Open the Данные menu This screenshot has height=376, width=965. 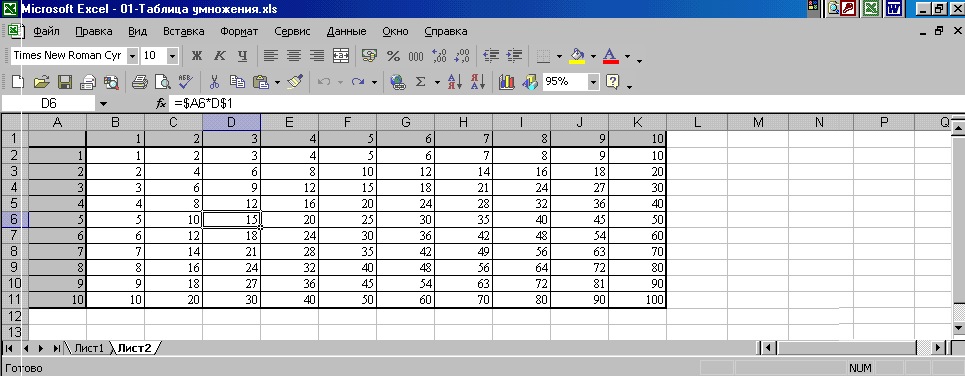346,31
